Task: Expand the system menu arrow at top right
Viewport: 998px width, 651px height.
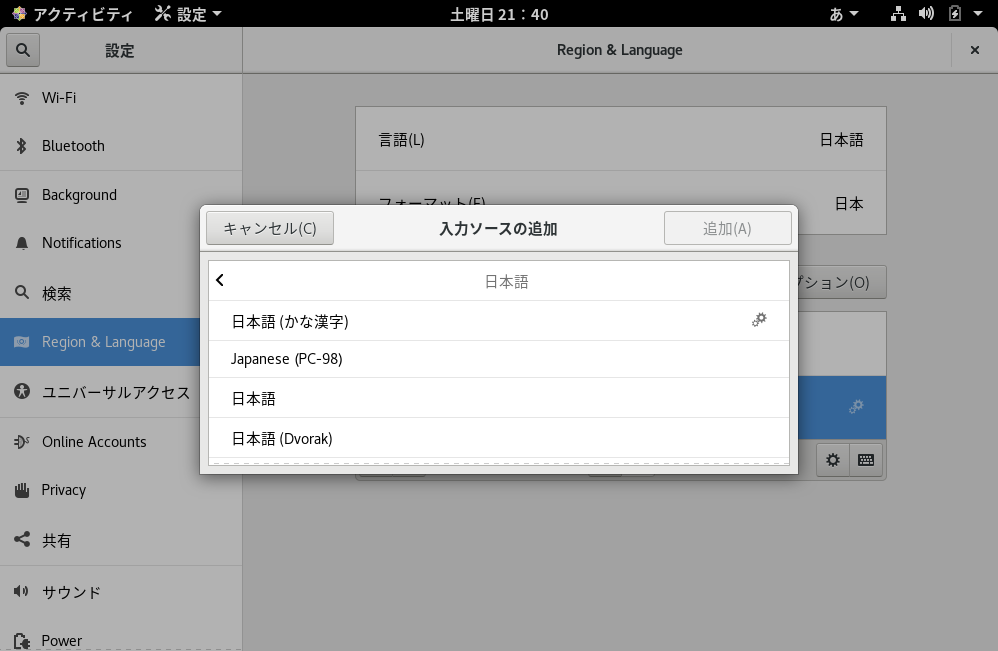Action: coord(978,14)
